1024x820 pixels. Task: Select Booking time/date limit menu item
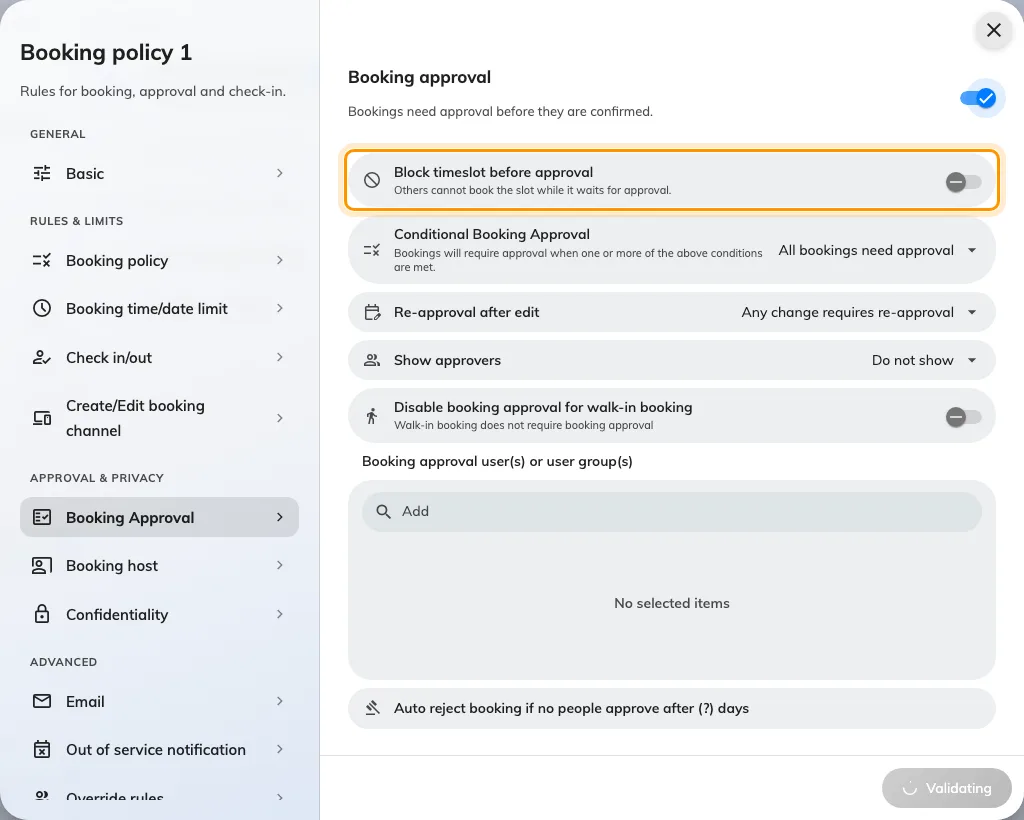click(159, 308)
